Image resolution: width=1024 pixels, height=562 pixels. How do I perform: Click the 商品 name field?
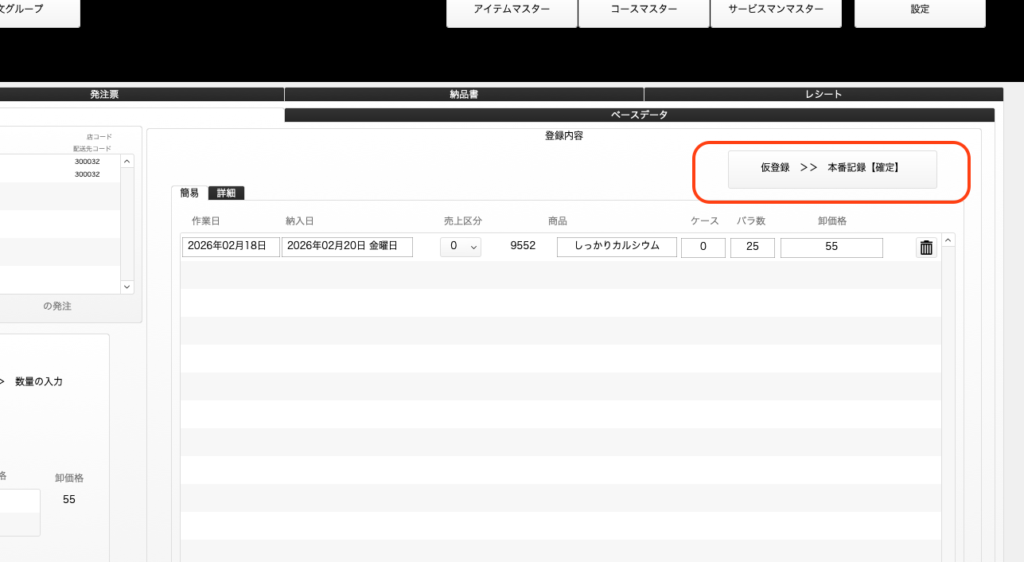(x=617, y=247)
